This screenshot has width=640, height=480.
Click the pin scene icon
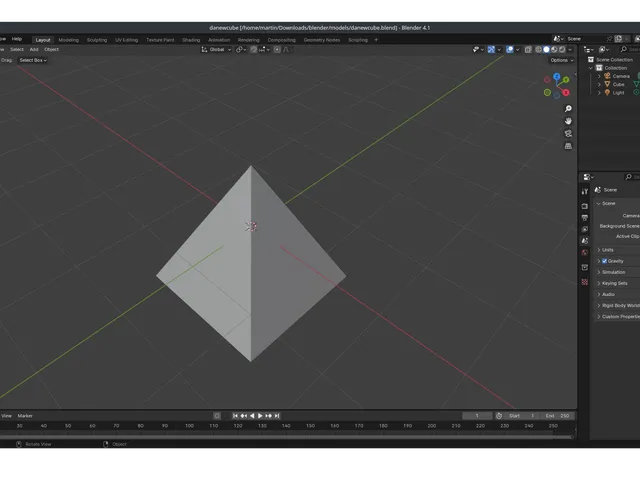point(610,39)
